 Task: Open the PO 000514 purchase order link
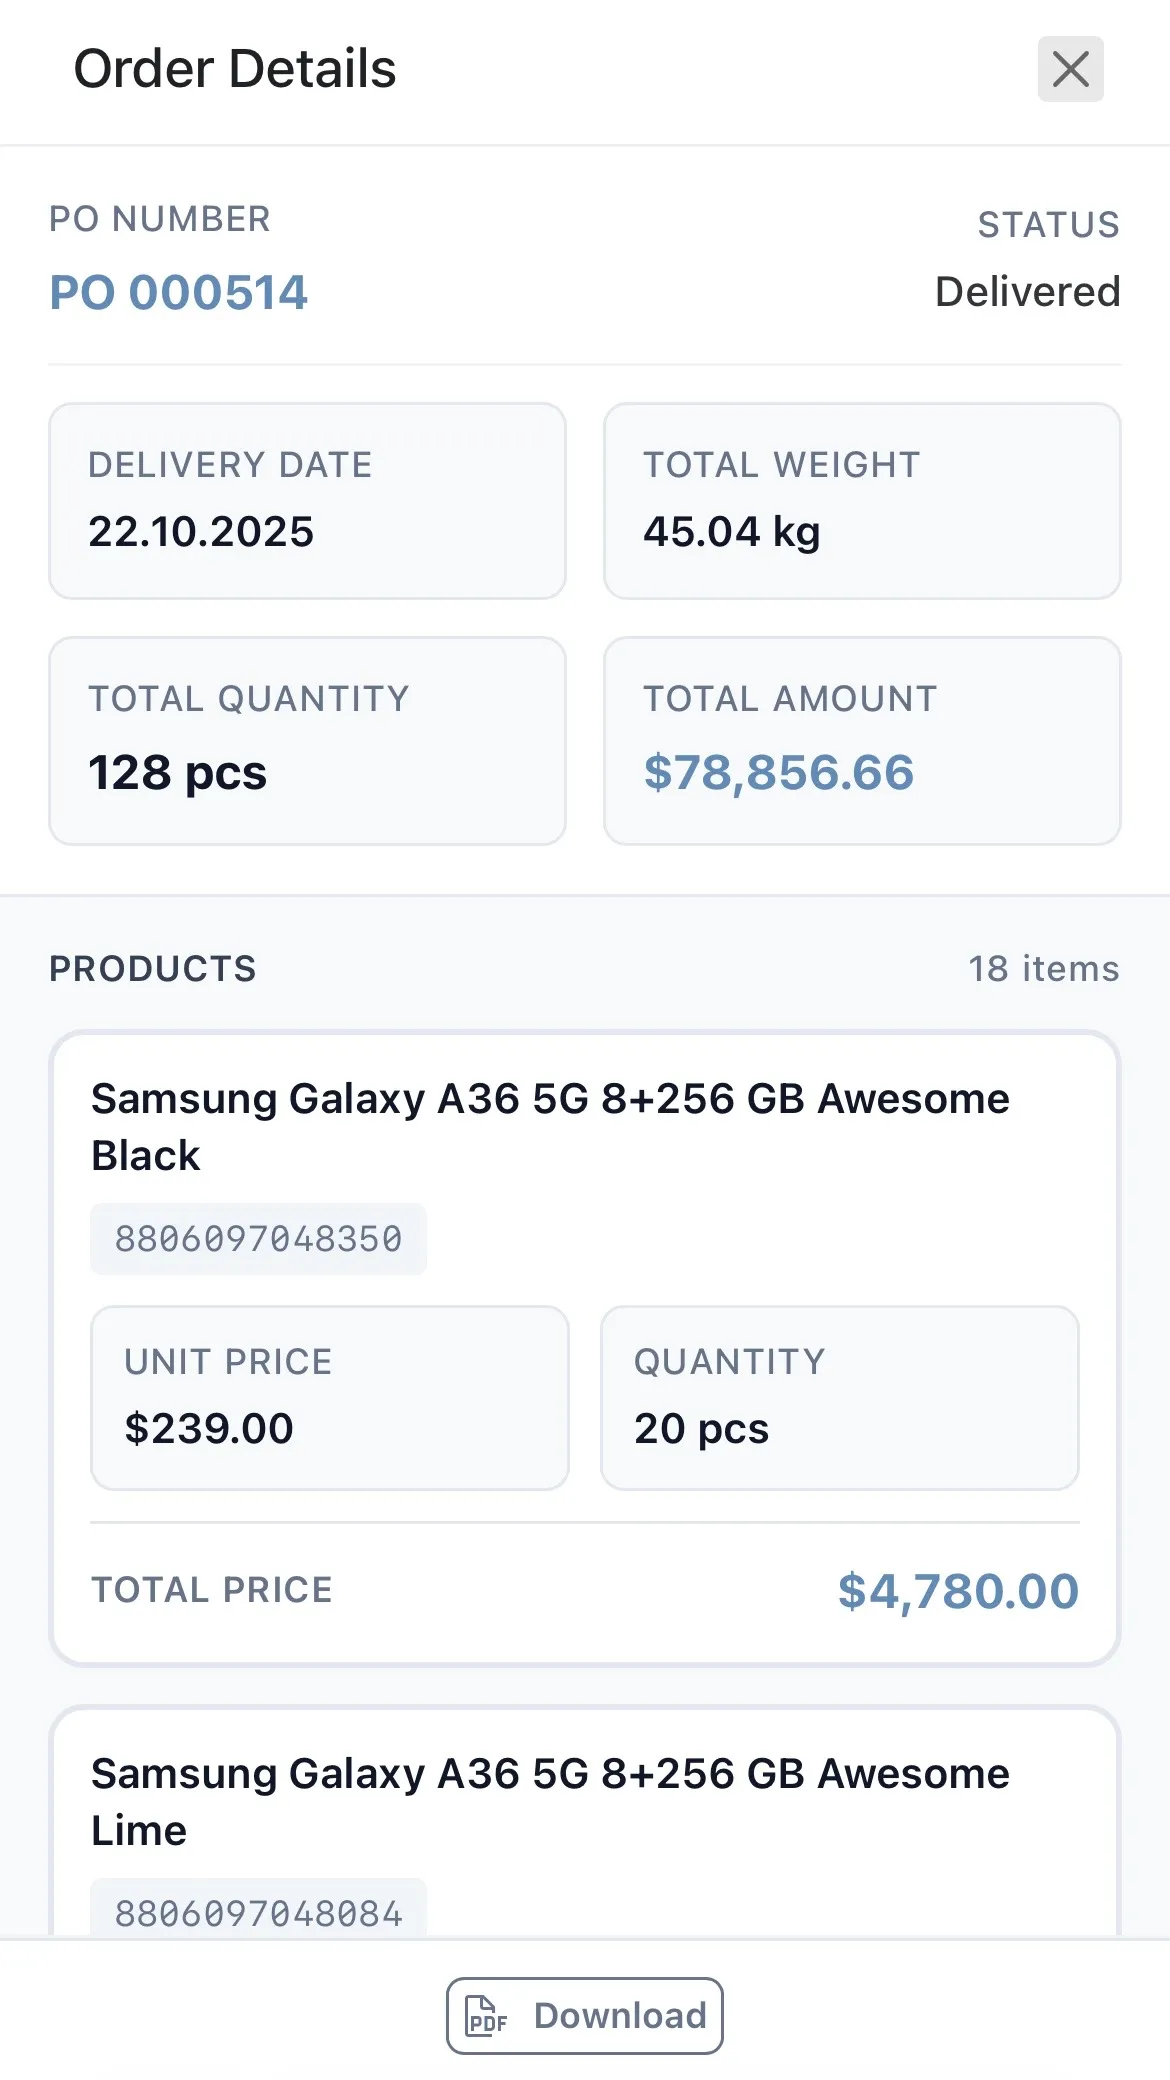point(180,292)
